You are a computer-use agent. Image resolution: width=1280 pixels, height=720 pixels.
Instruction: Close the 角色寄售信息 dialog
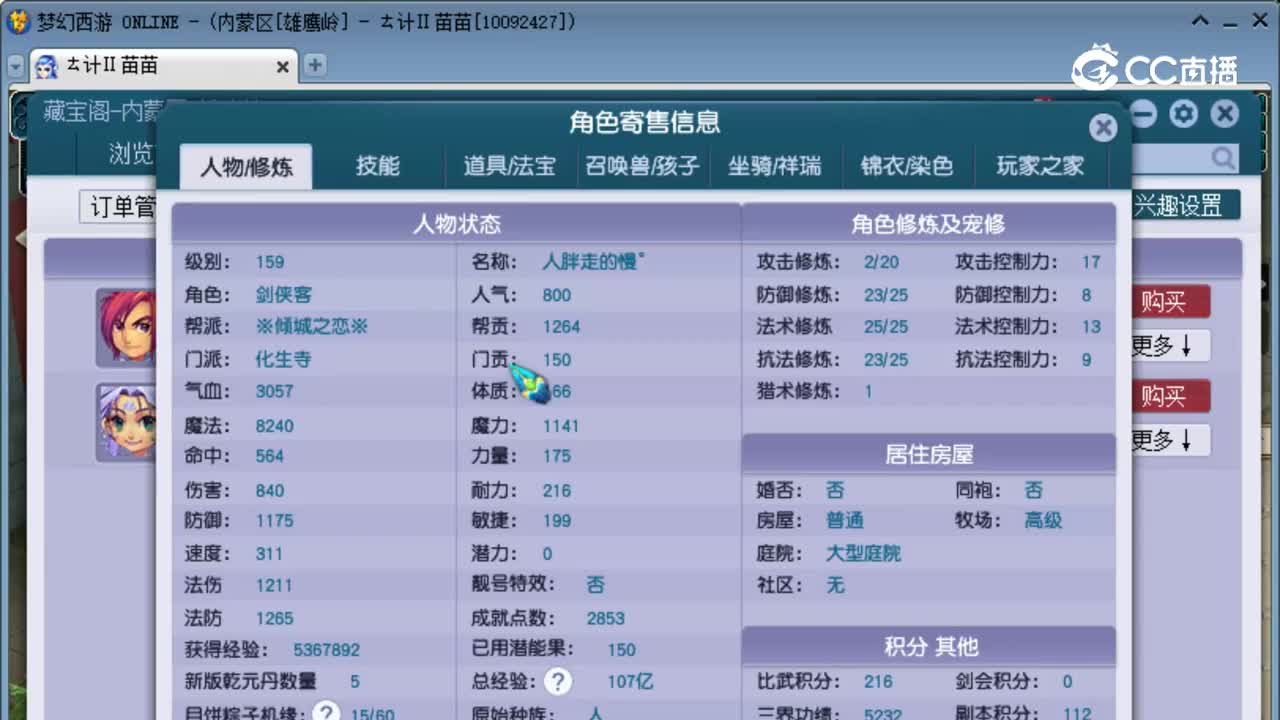[x=1102, y=127]
